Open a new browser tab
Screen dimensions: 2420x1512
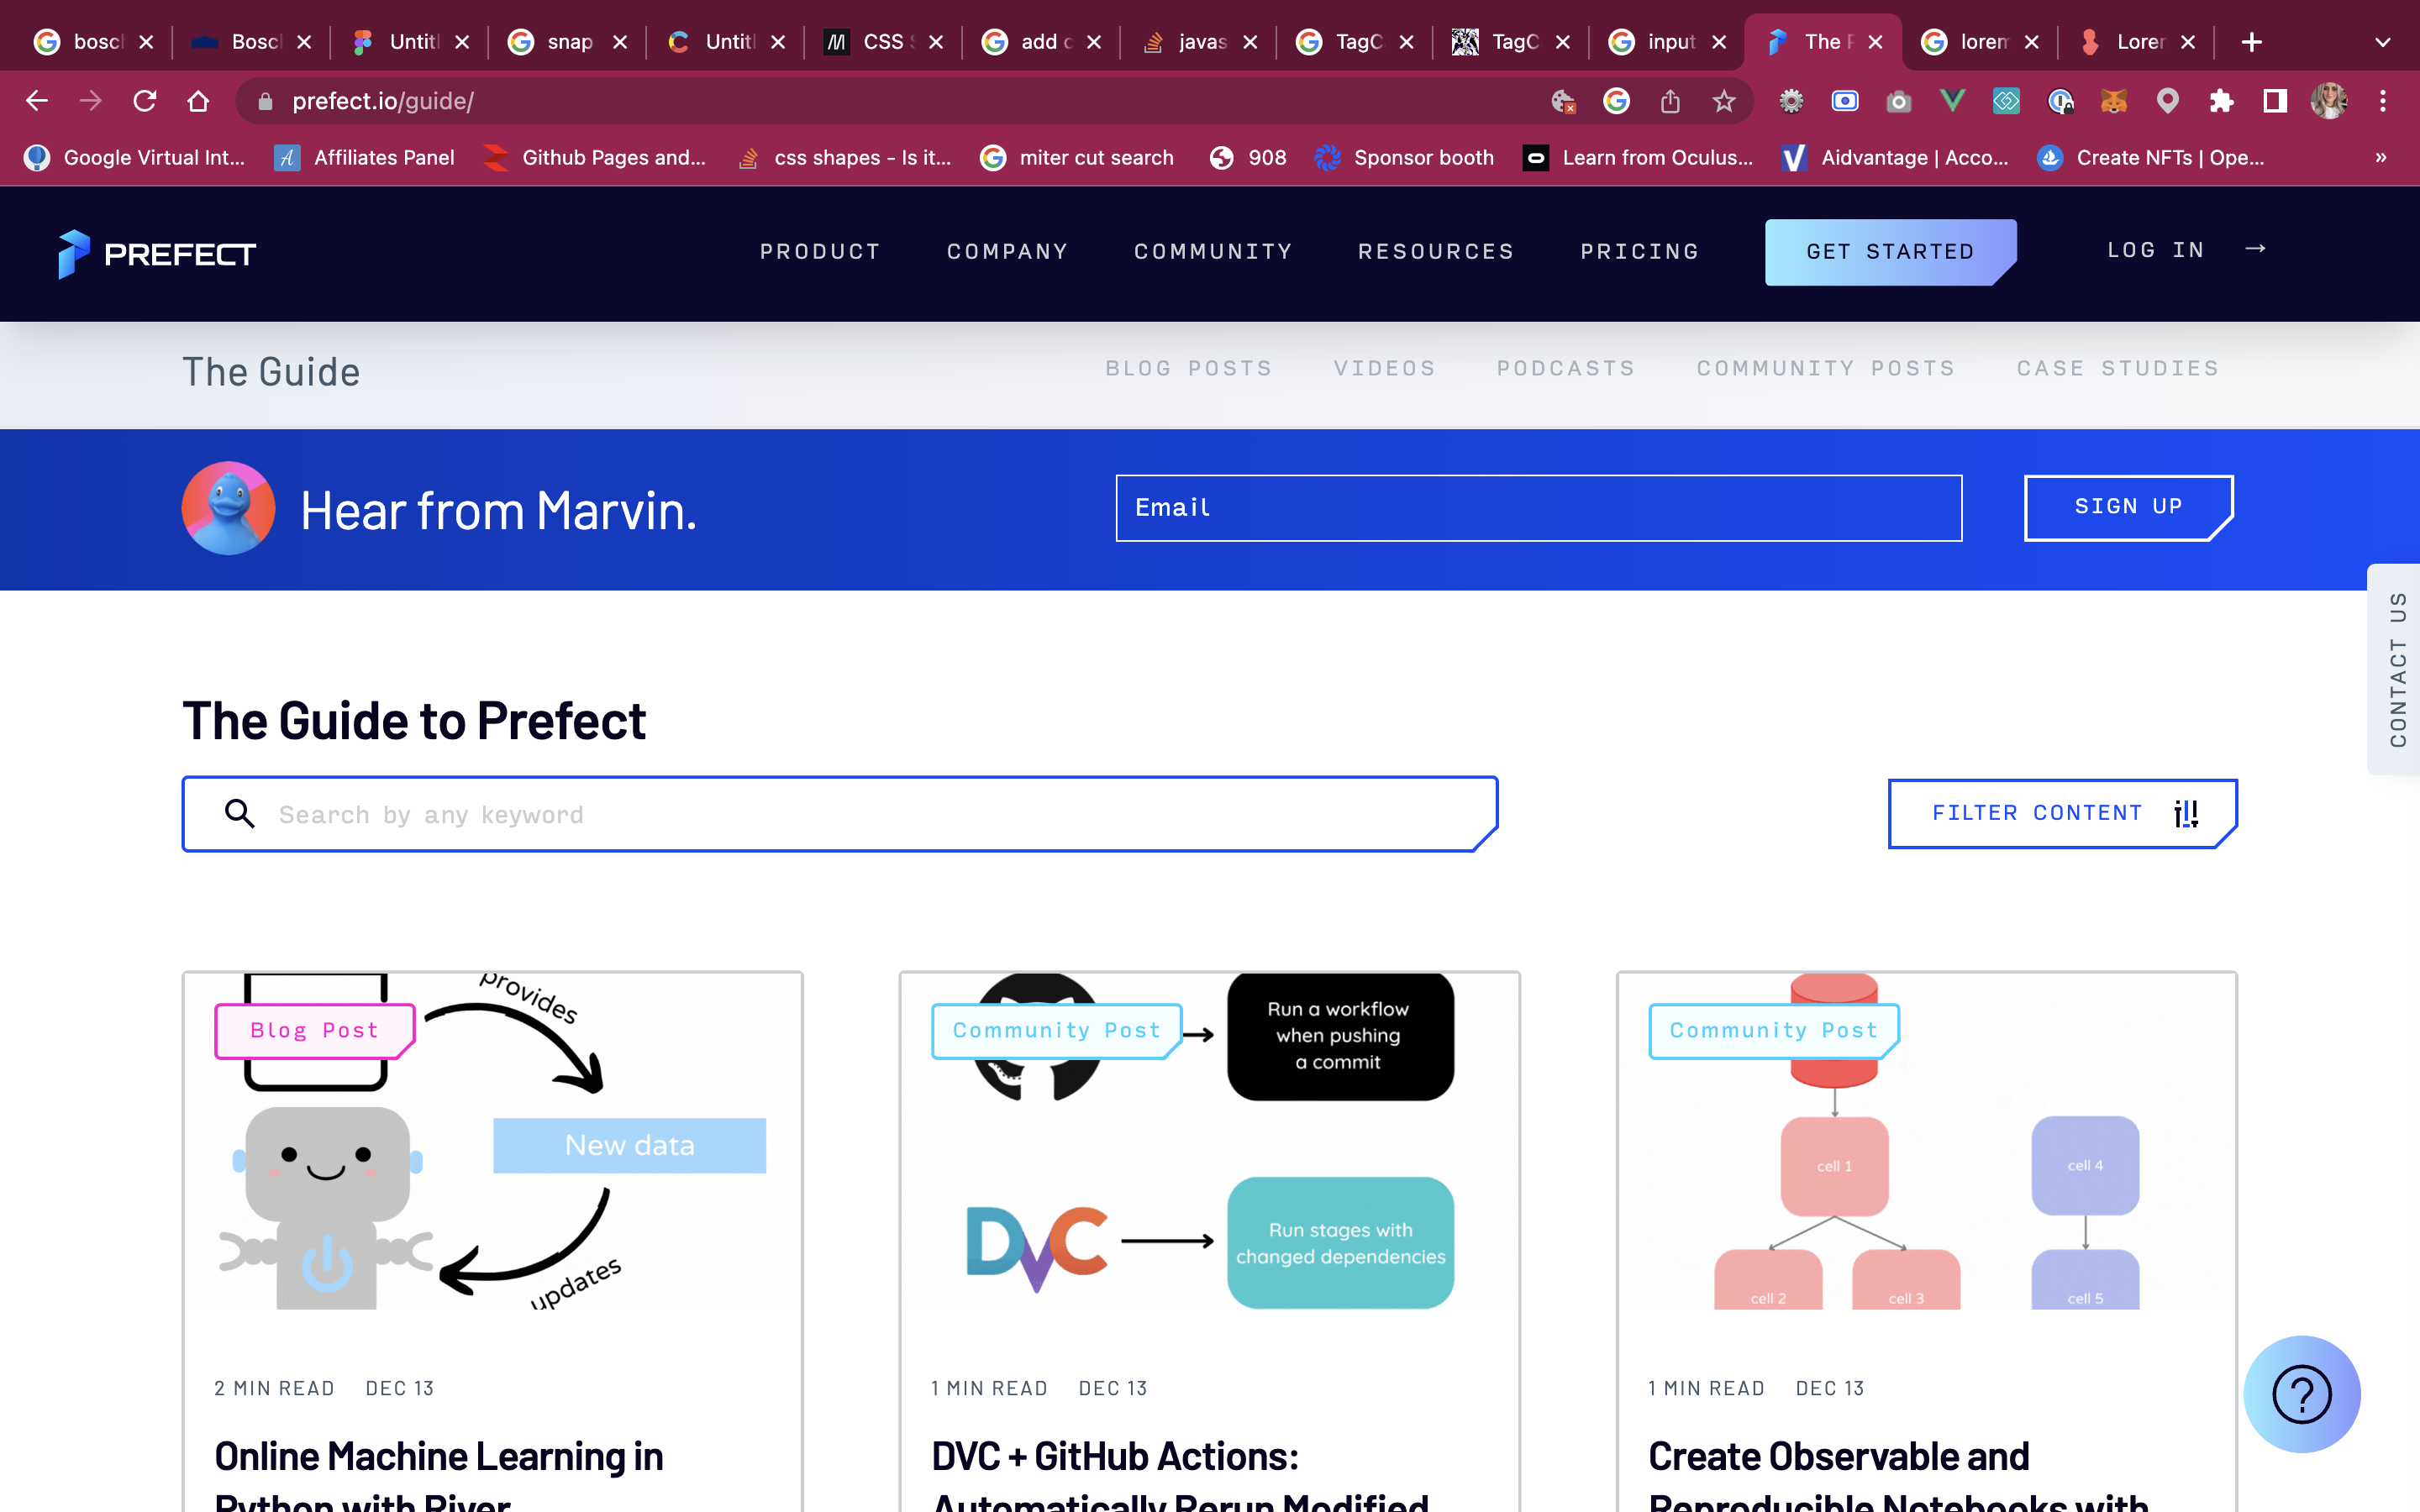[x=2251, y=42]
